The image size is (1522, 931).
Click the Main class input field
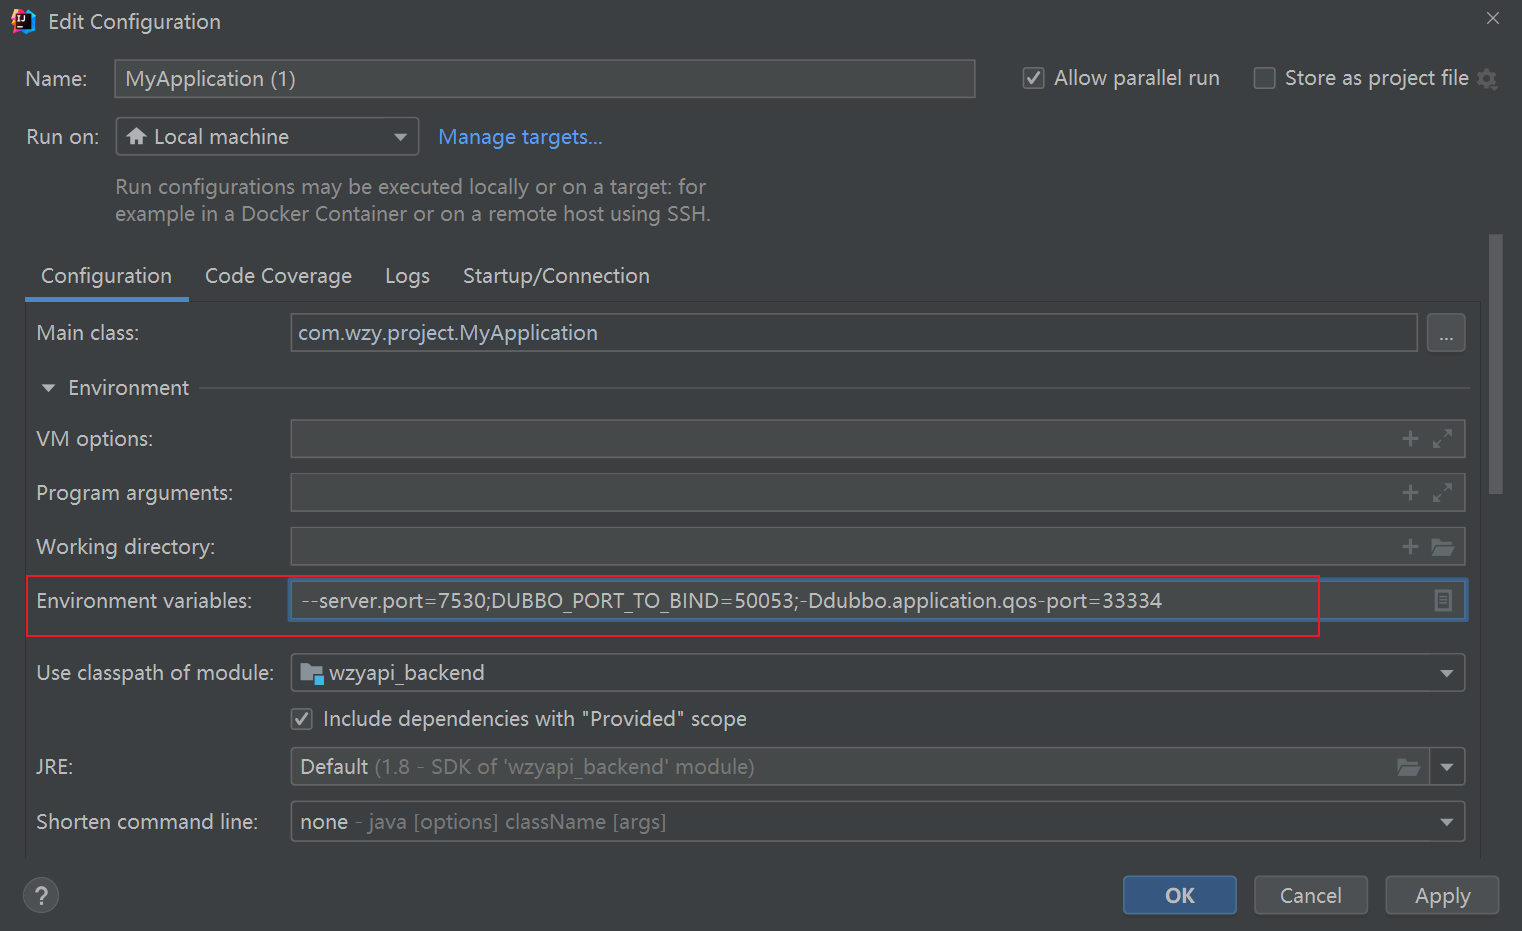pos(852,333)
